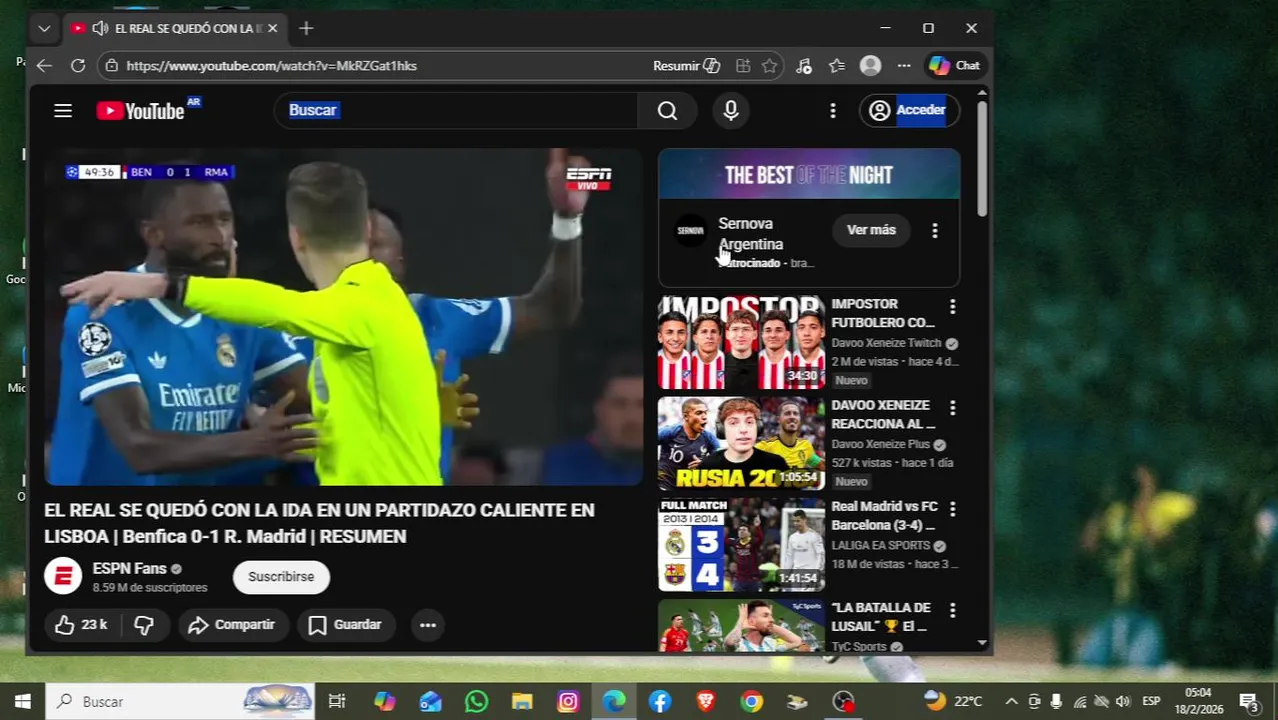This screenshot has width=1278, height=720.
Task: Subscribe with the Suscribirse button
Action: tap(281, 577)
